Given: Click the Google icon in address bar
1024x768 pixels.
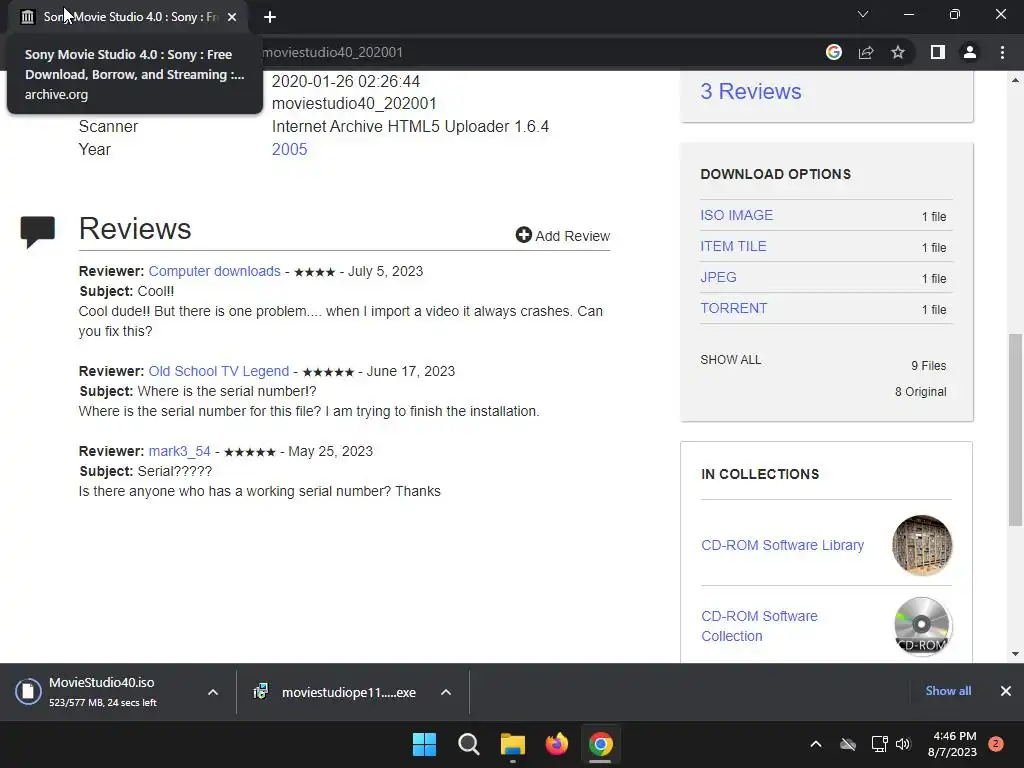Looking at the screenshot, I should (x=833, y=52).
